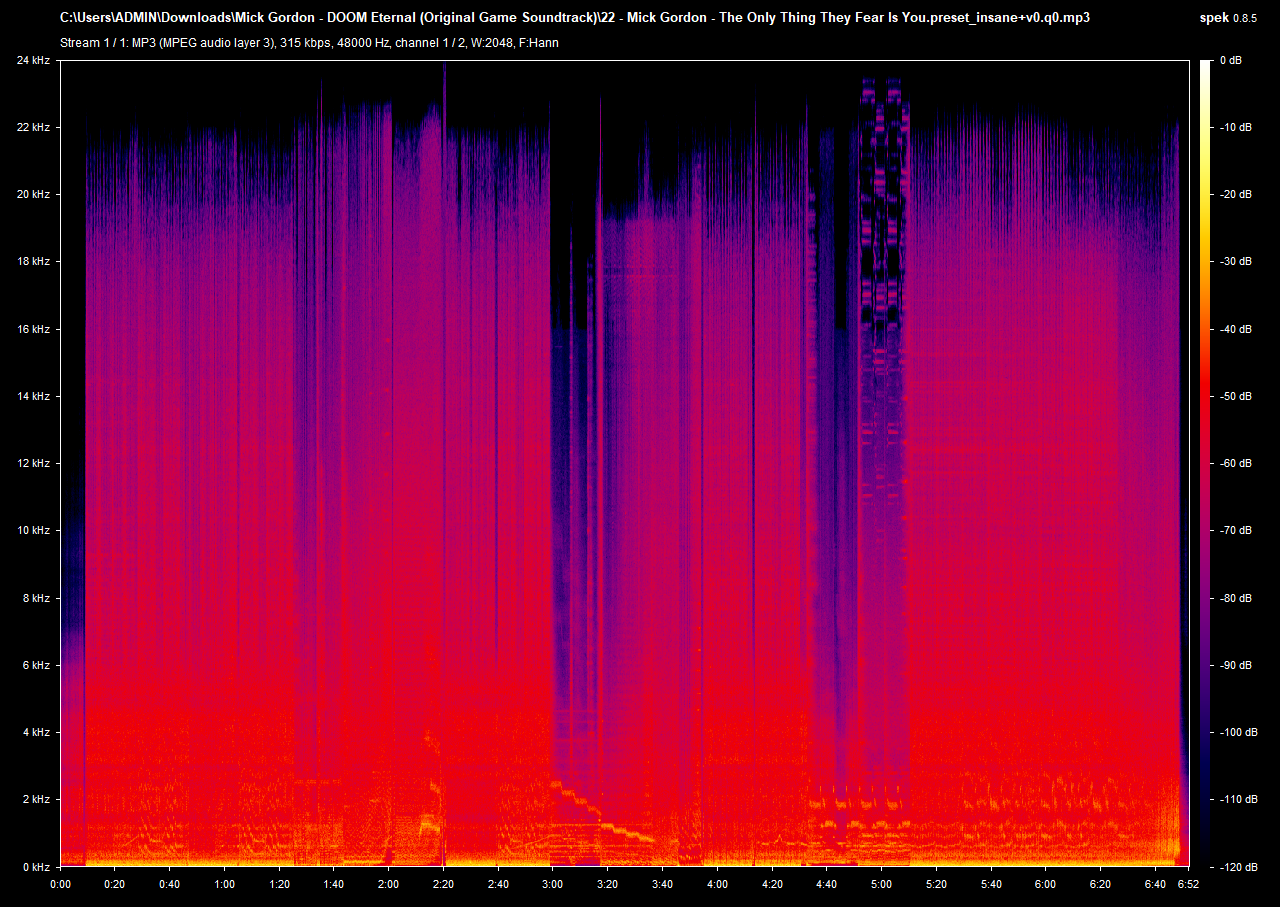The height and width of the screenshot is (907, 1280).
Task: Click the '12 kHz' frequency axis label
Action: click(x=33, y=464)
